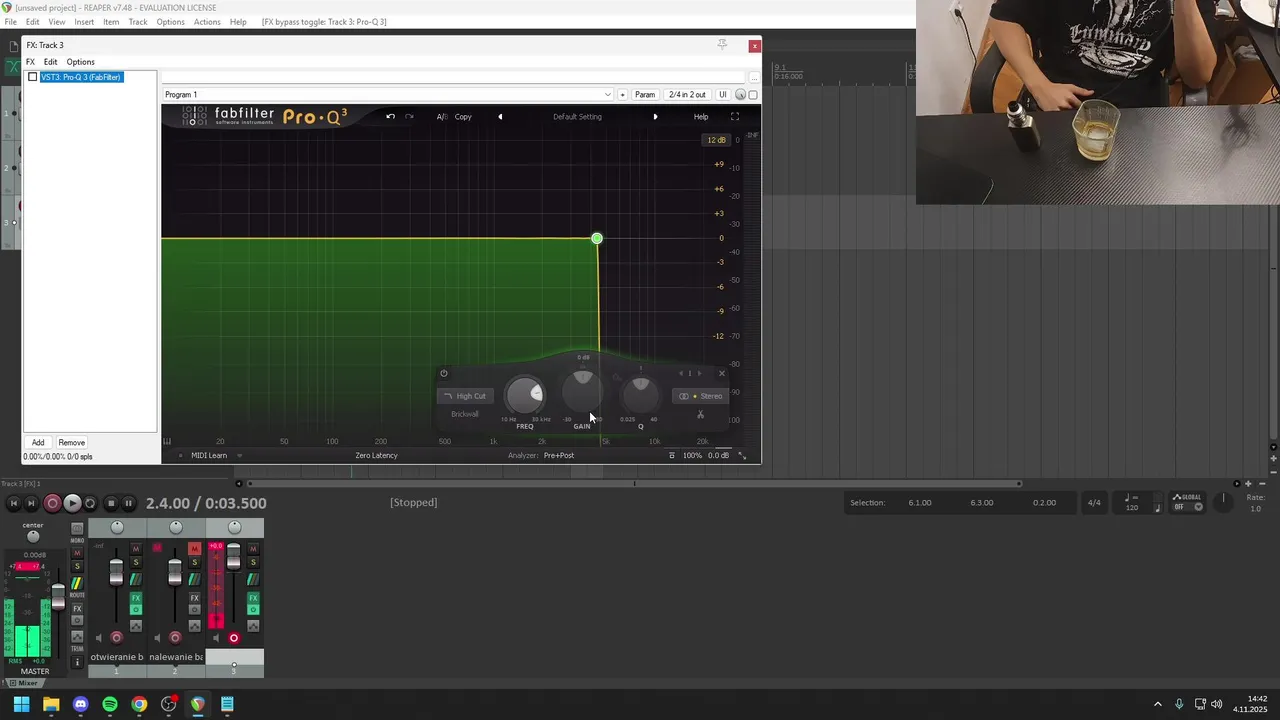Toggle the FX bypass checkbox in header
Screen dimensions: 1280x720
(753, 95)
